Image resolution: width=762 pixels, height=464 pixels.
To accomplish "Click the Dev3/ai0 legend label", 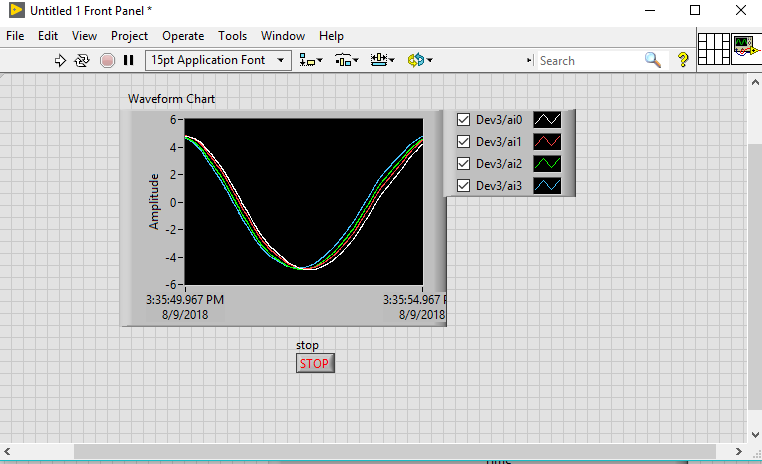I will (x=499, y=120).
